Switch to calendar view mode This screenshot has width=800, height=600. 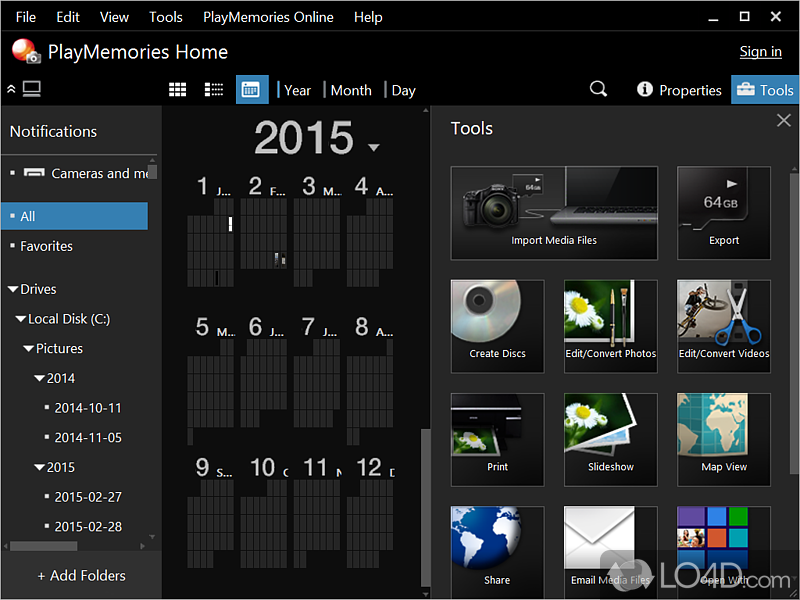(x=252, y=89)
